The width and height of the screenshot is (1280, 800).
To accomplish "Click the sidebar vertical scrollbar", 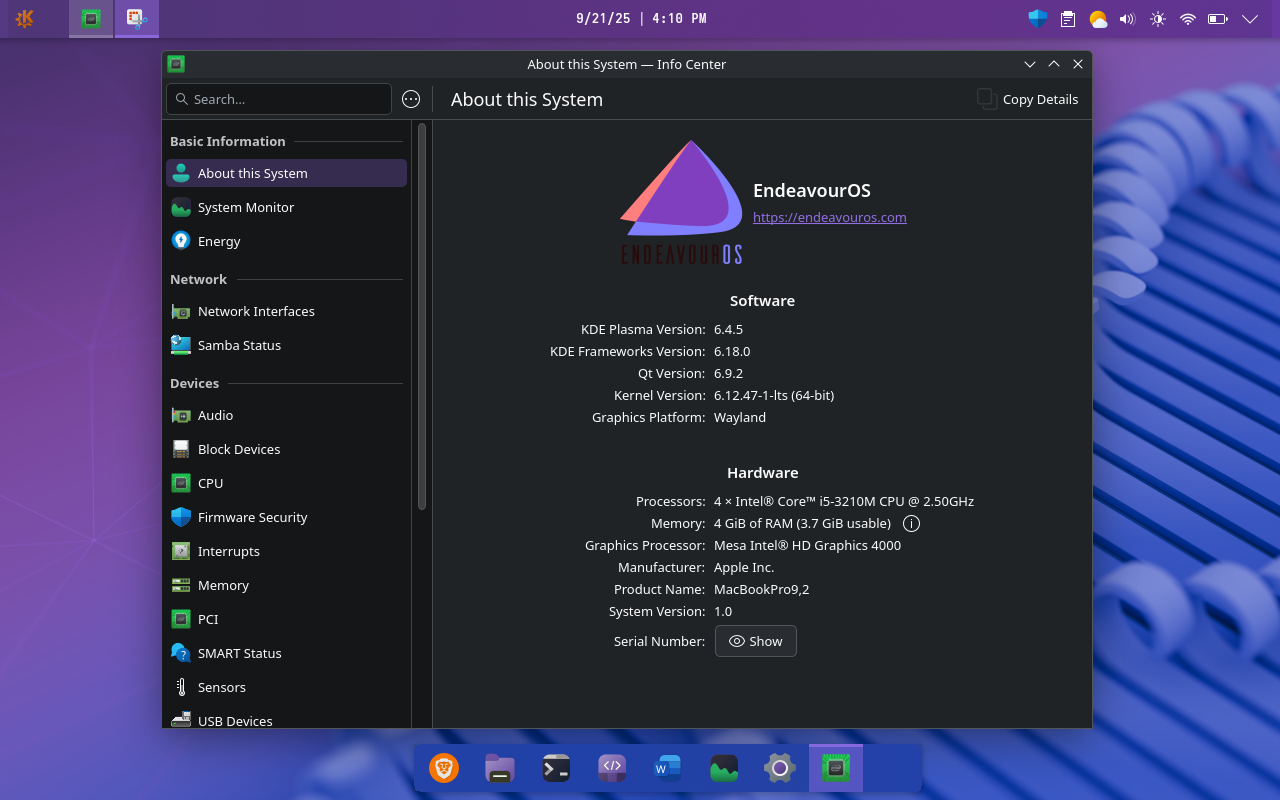I will (422, 316).
